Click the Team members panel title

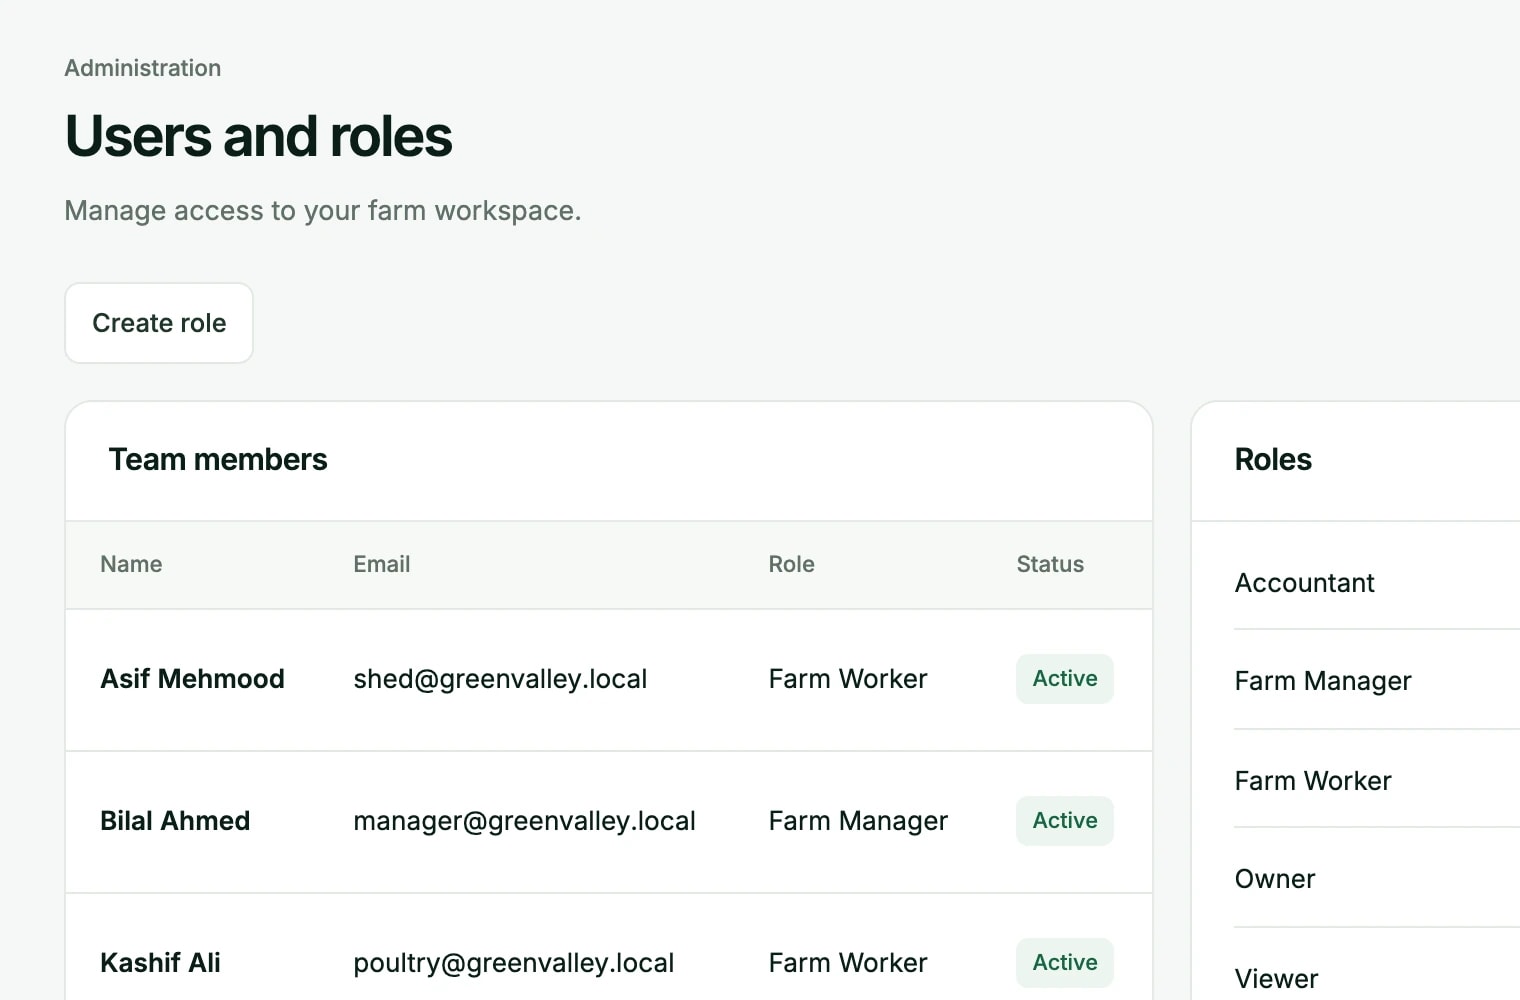[218, 459]
